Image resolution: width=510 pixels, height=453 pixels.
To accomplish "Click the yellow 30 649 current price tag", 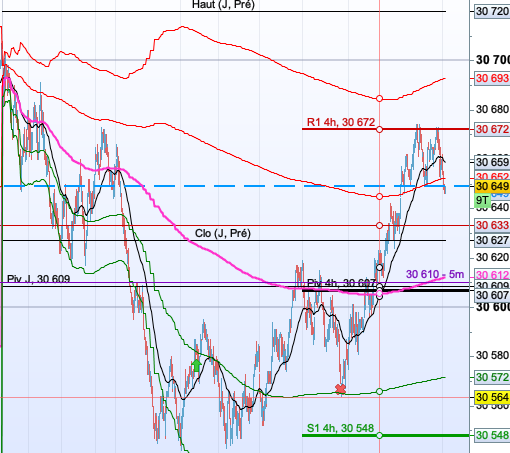I will [x=492, y=186].
